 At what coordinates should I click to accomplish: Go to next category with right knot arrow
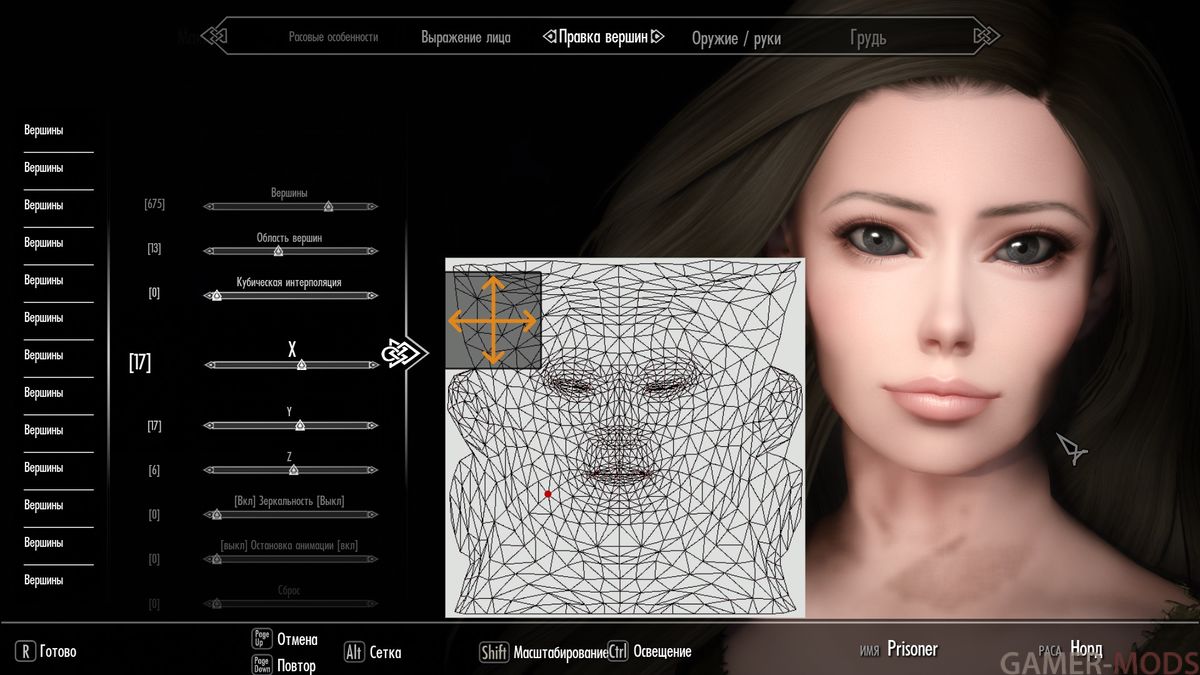[x=986, y=38]
